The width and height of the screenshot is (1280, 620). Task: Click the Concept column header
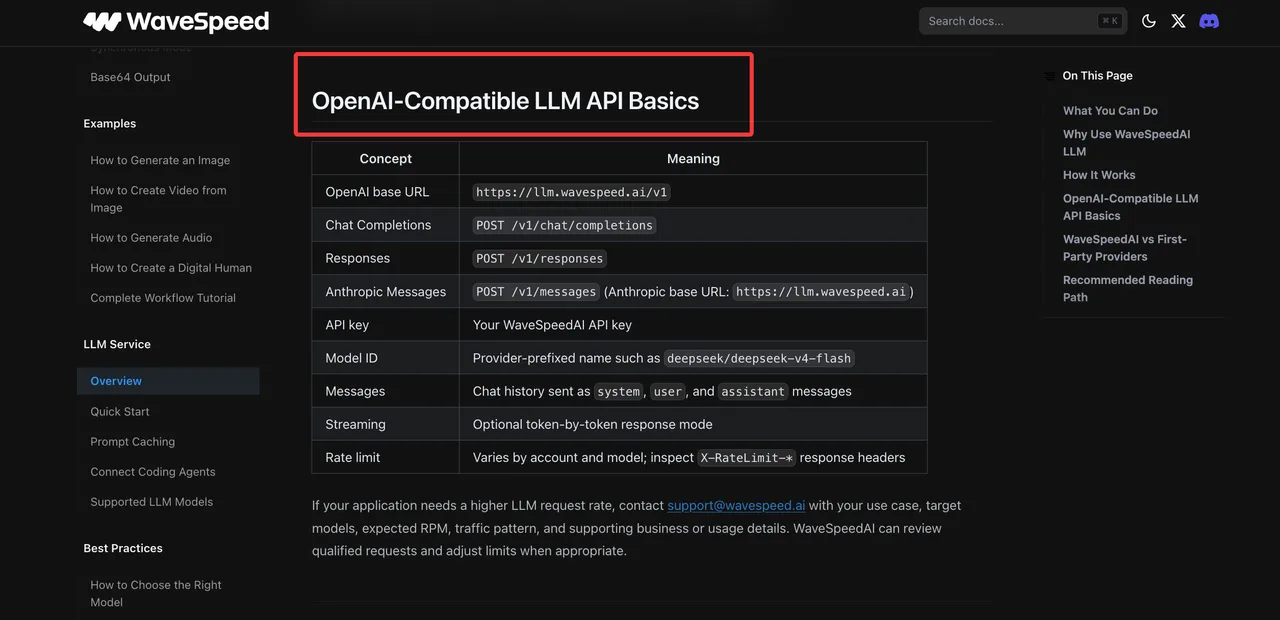point(385,158)
